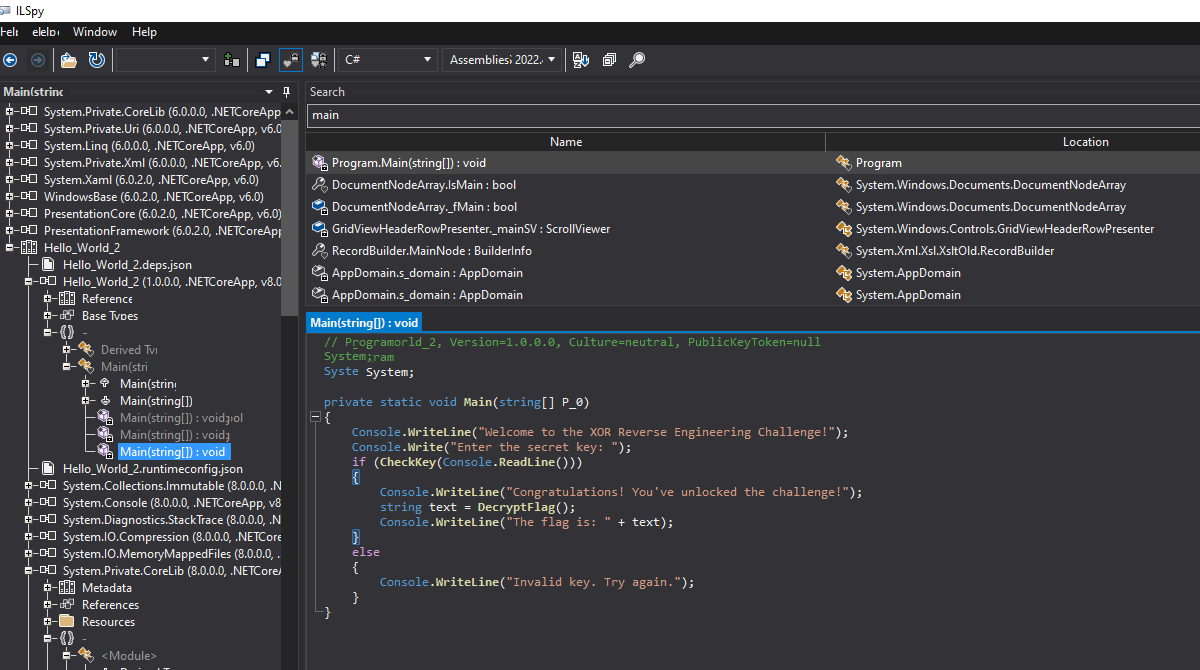Open the C# language dropdown
The height and width of the screenshot is (670, 1200).
[386, 60]
